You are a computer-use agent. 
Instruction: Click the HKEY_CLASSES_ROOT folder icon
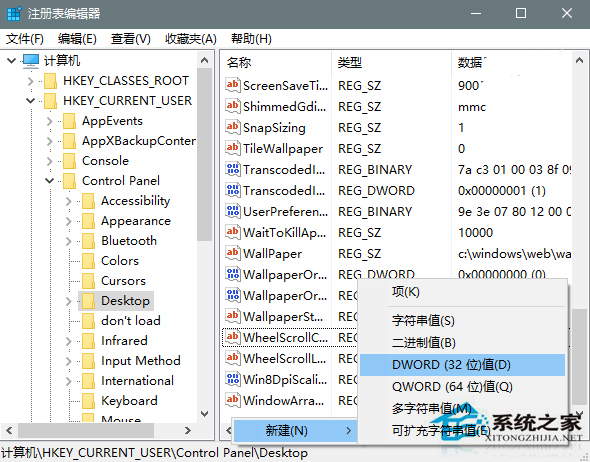pyautogui.click(x=50, y=81)
